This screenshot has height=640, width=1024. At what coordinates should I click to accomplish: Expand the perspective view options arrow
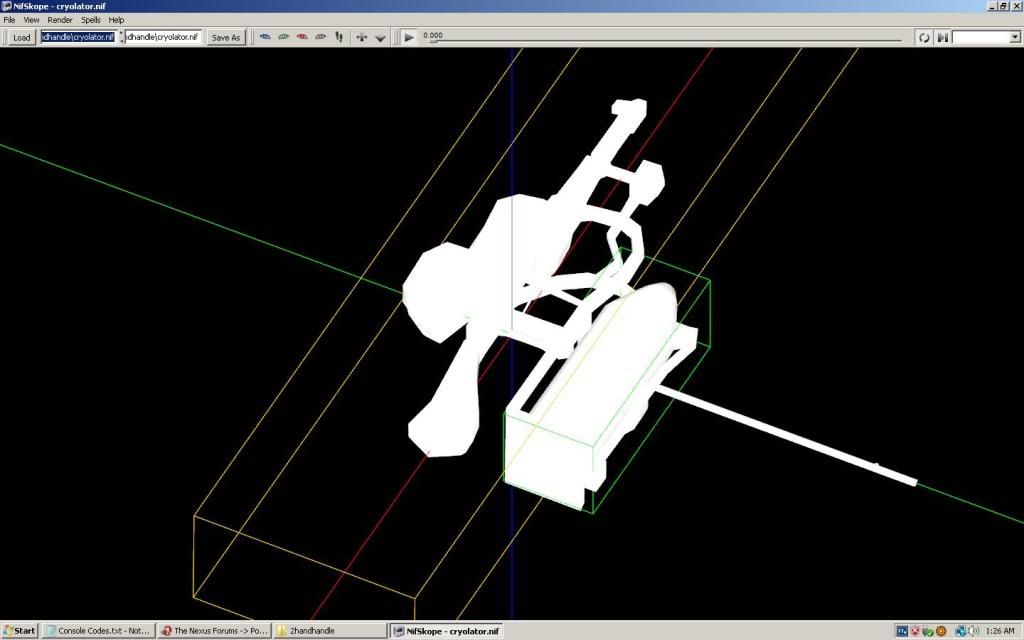(380, 38)
